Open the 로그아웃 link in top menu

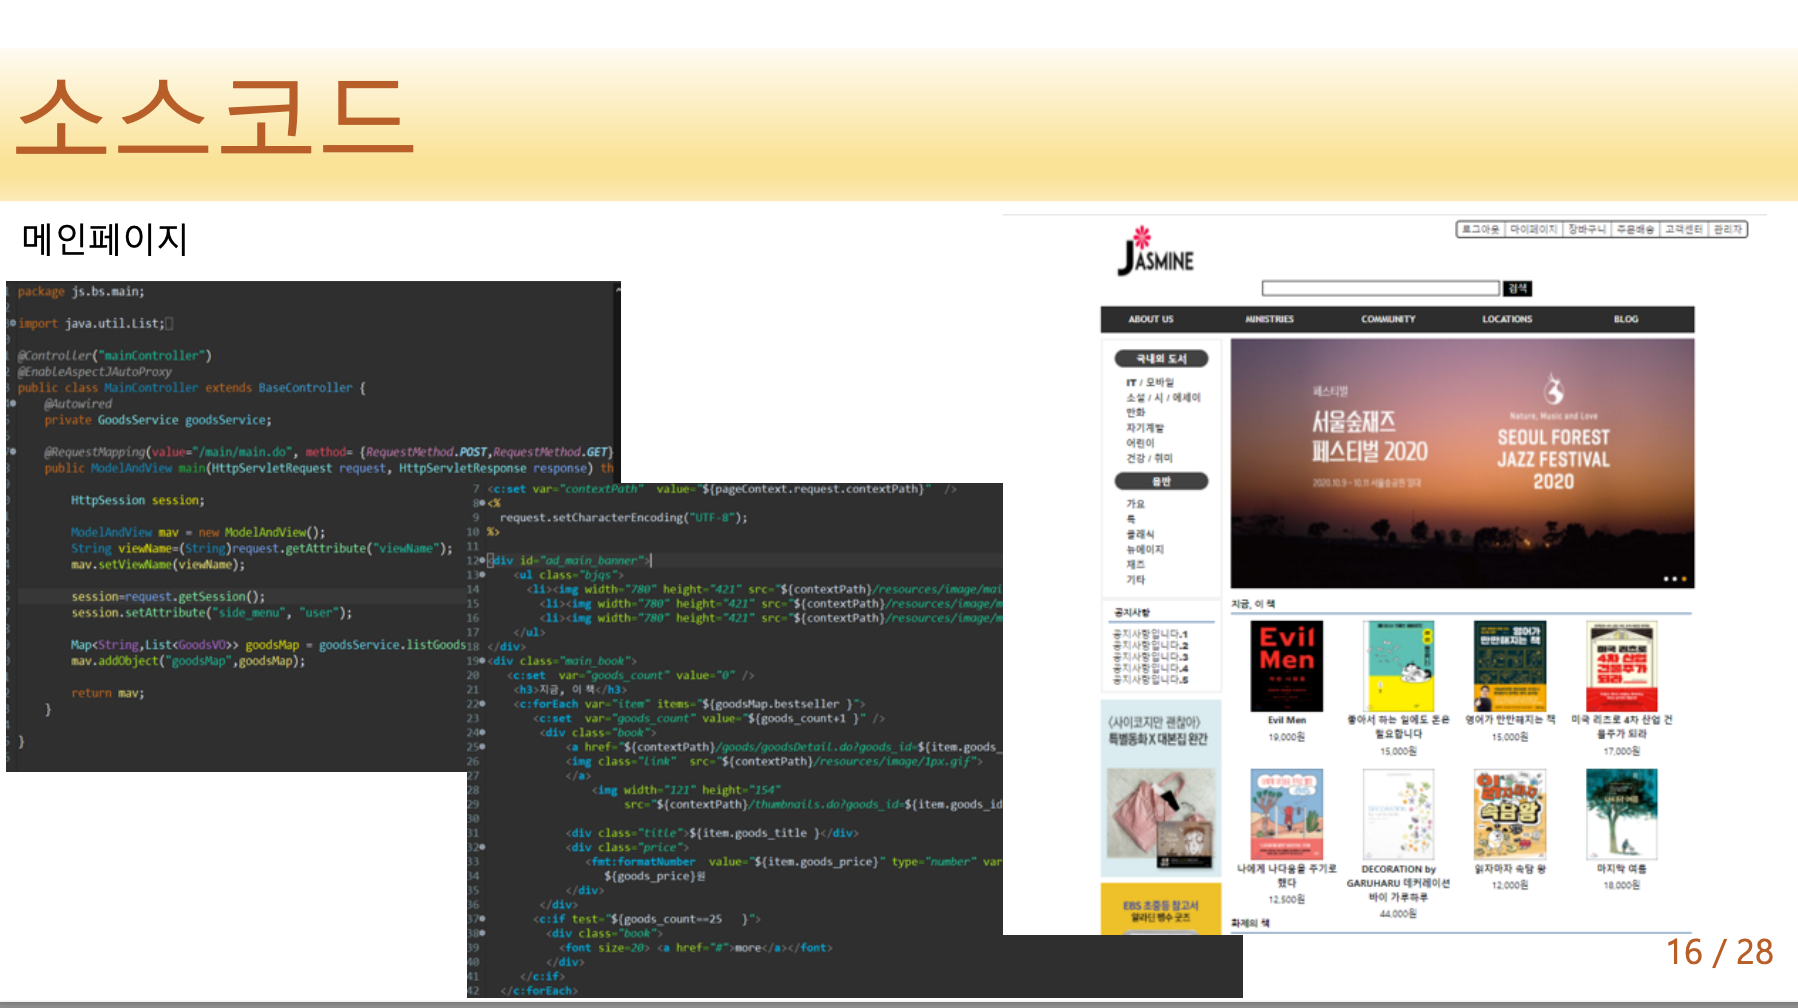[1481, 230]
